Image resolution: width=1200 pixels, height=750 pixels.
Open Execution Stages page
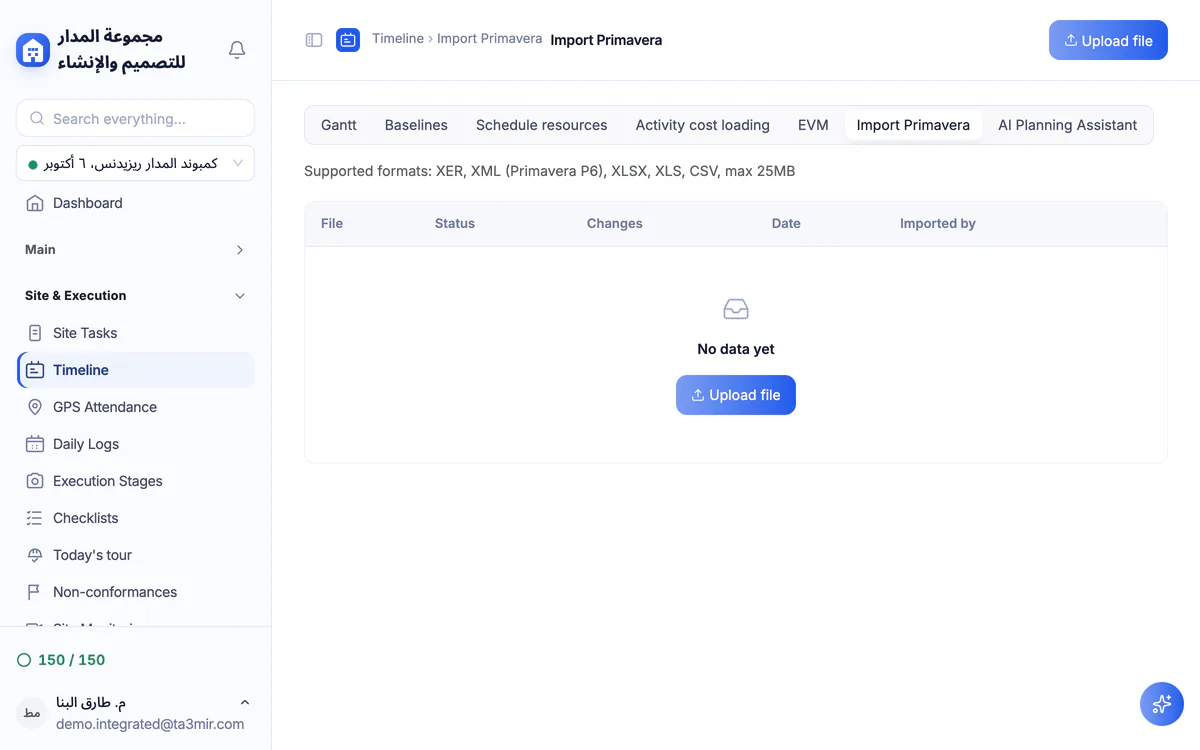click(135, 481)
